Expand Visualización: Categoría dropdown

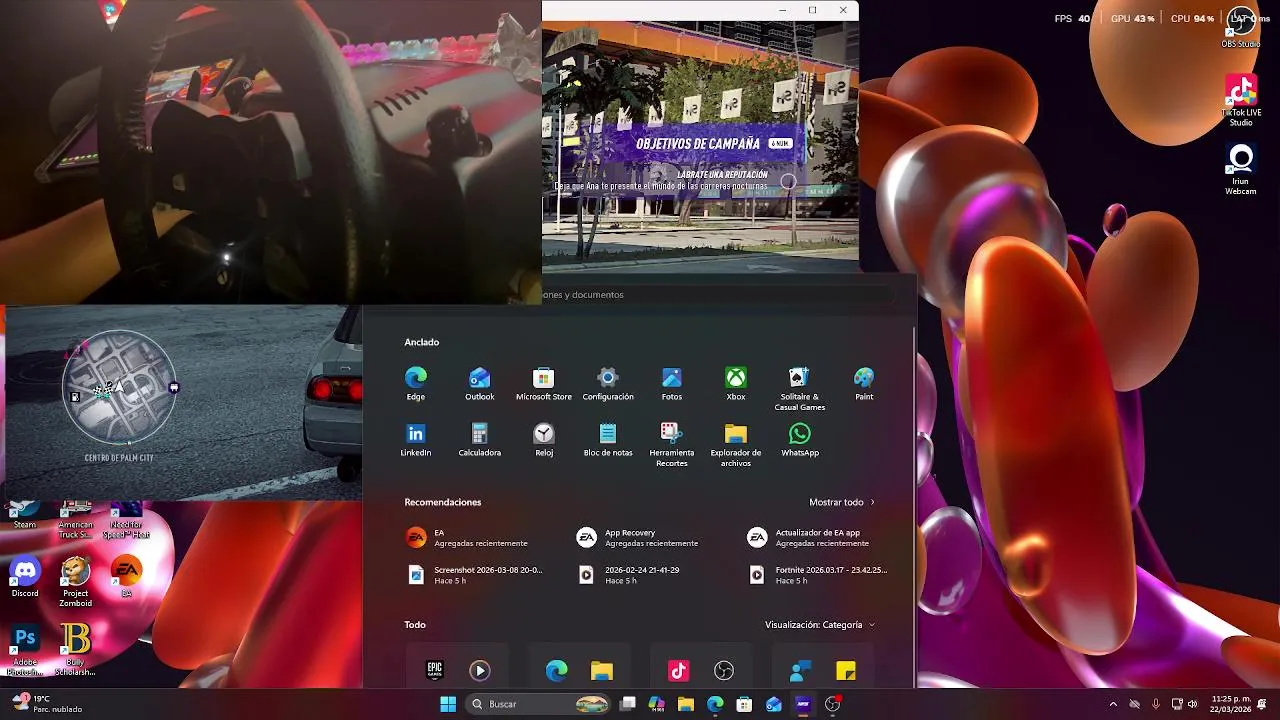click(x=820, y=625)
